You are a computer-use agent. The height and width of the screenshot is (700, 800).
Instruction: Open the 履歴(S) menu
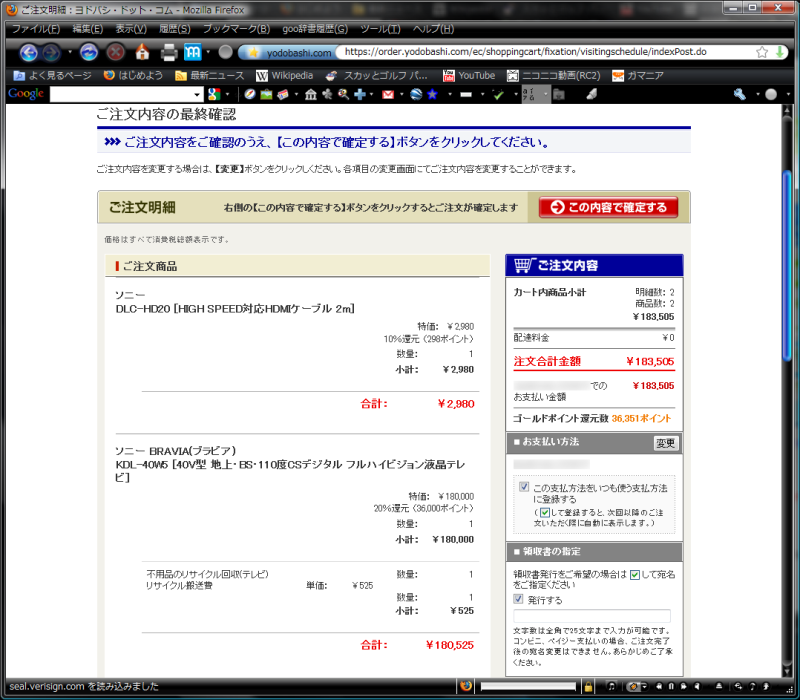pos(174,29)
